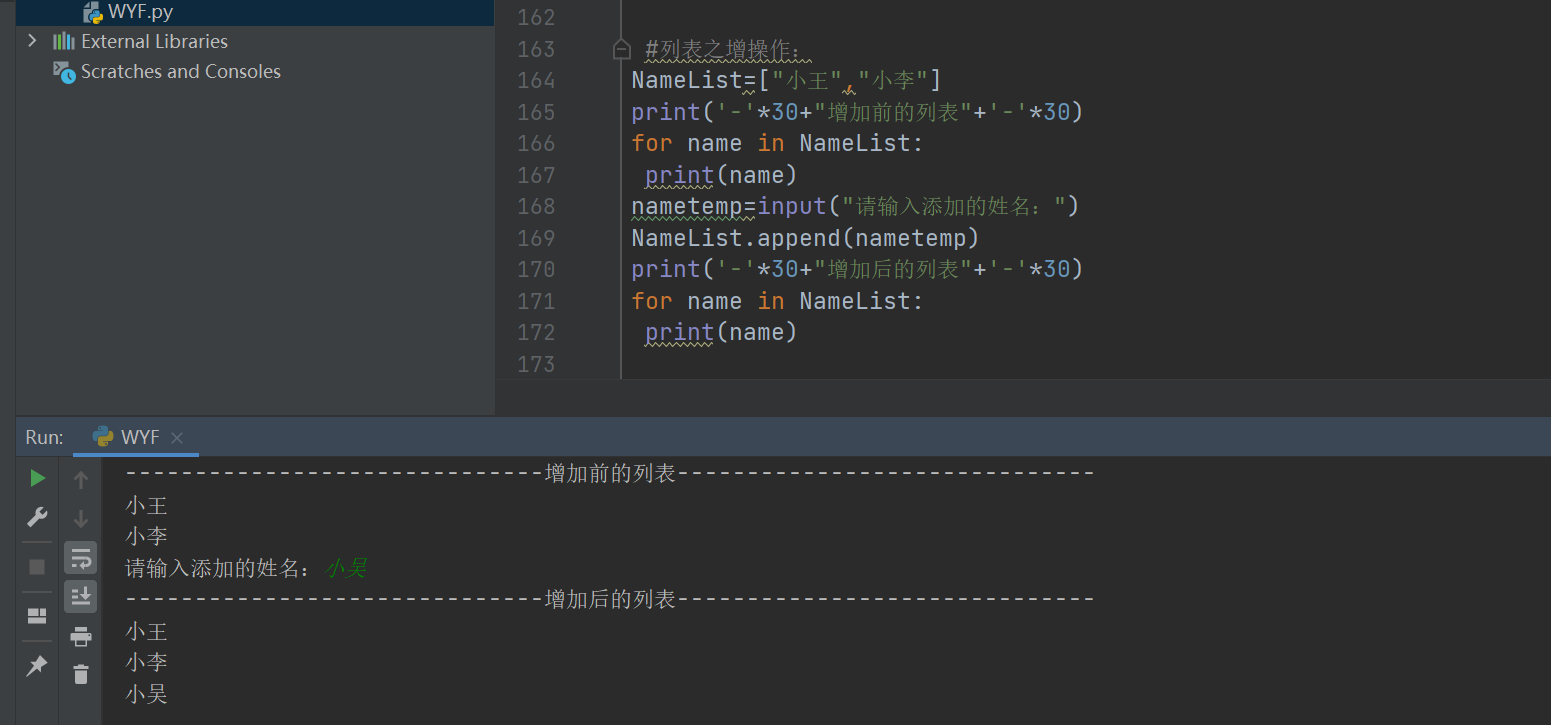The image size is (1551, 725).
Task: Print the console output
Action: 81,636
